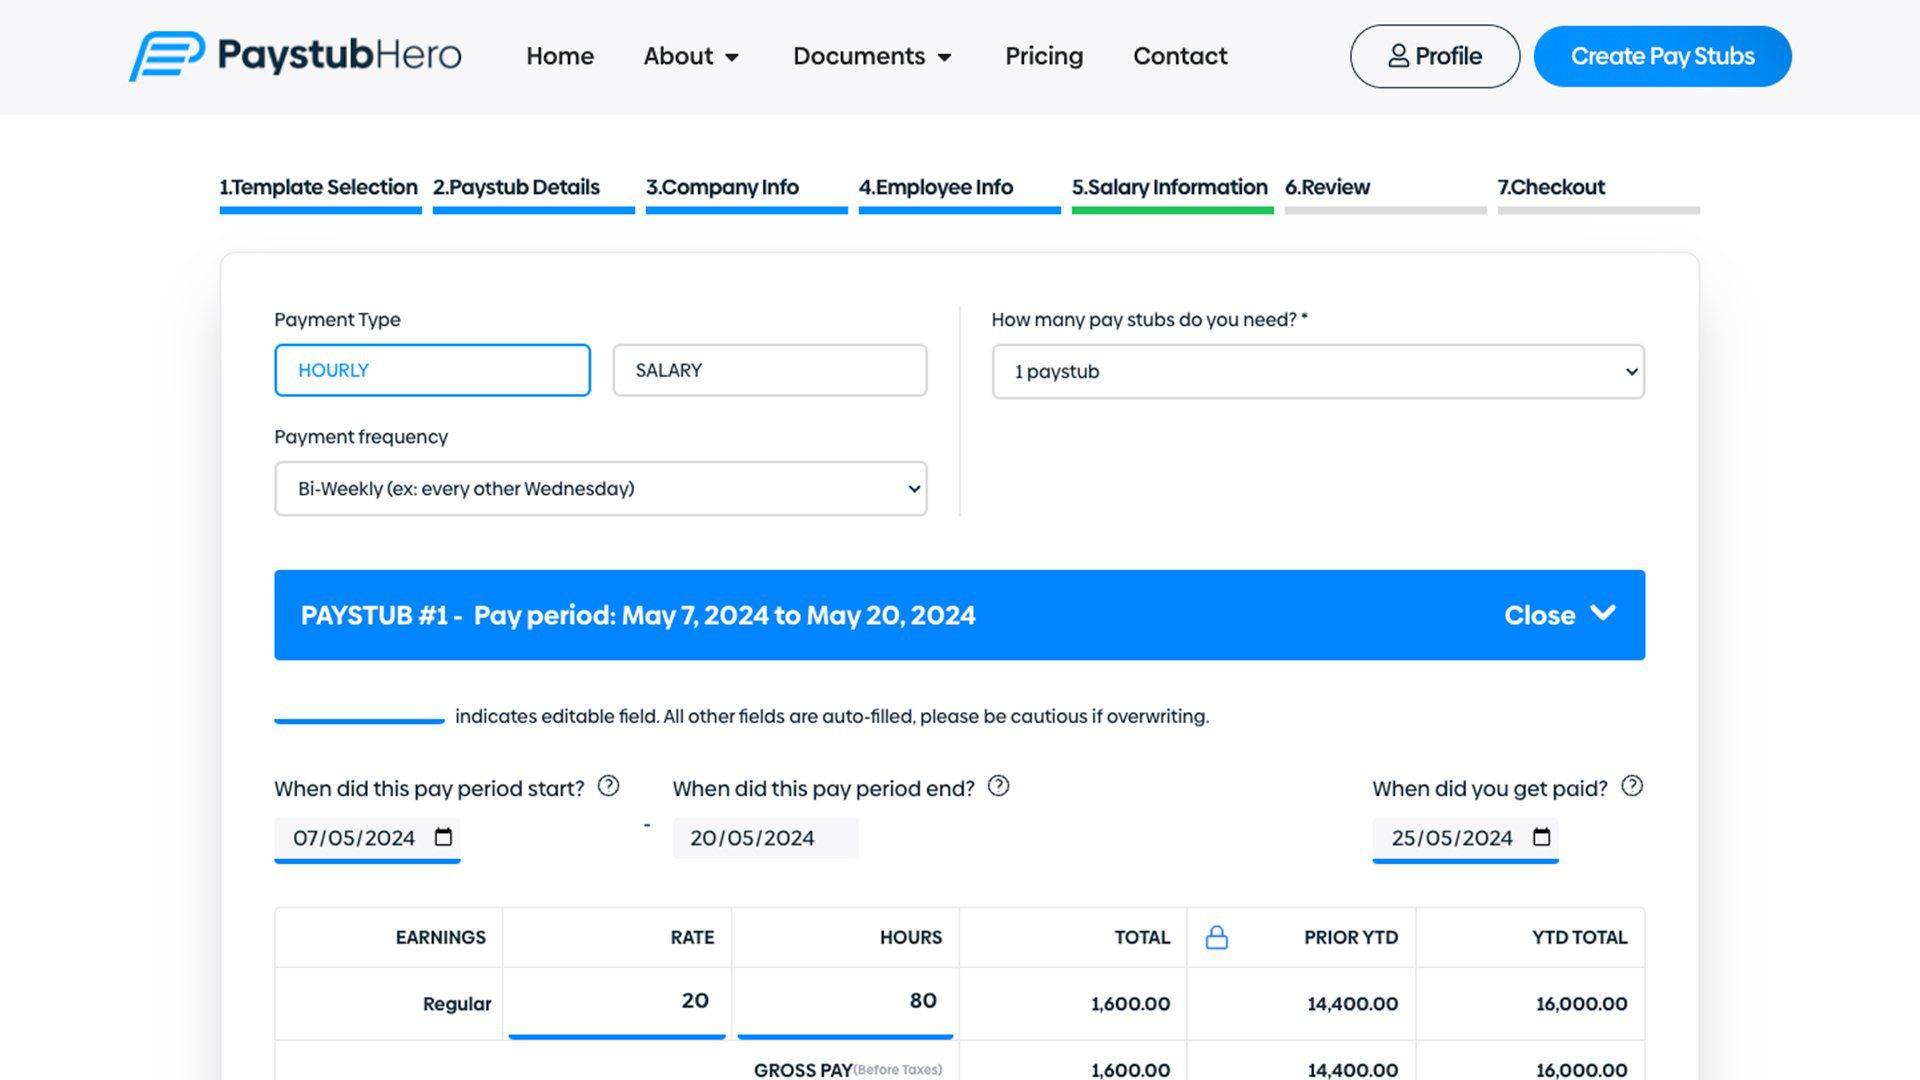
Task: Click the help icon next to 'When did you get paid?'
Action: [x=1632, y=786]
